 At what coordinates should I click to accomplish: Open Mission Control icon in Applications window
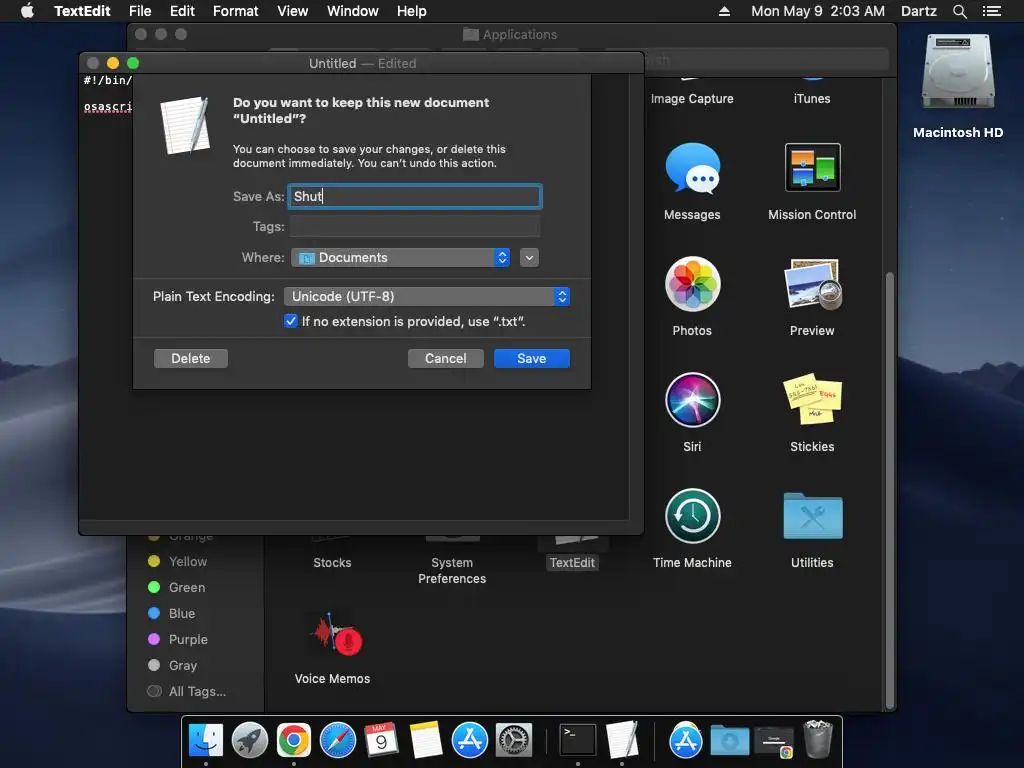coord(812,167)
